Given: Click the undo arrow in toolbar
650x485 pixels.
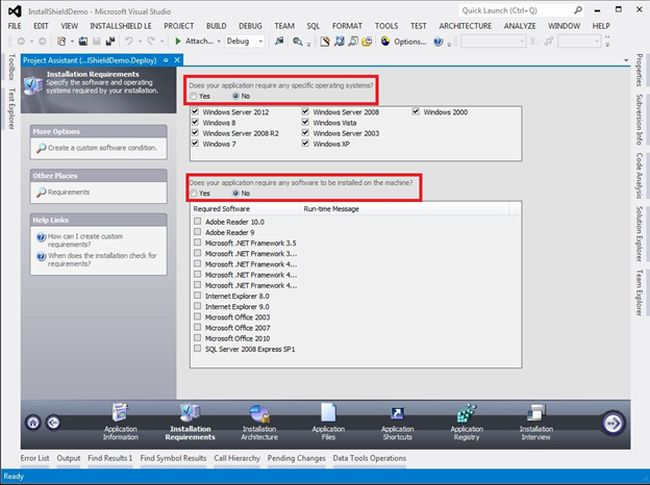Looking at the screenshot, I should click(x=129, y=41).
